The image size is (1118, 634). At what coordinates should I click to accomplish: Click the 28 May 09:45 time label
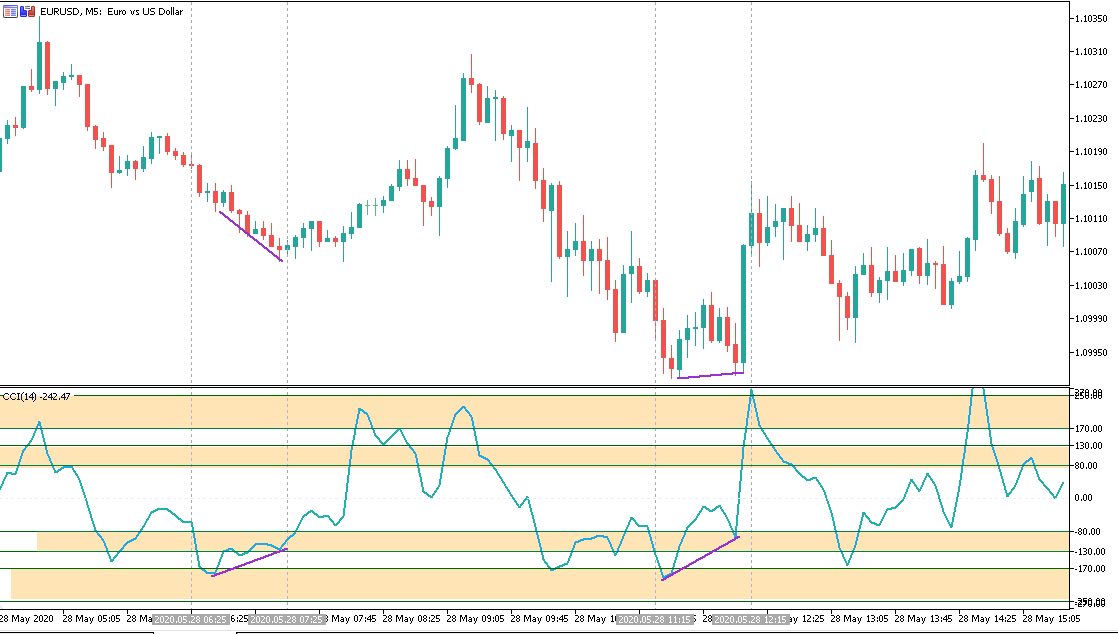(540, 619)
